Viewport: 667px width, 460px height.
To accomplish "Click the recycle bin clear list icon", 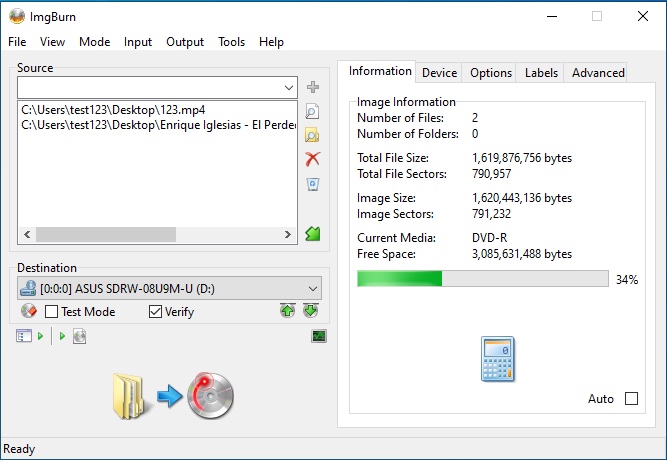I will (313, 184).
